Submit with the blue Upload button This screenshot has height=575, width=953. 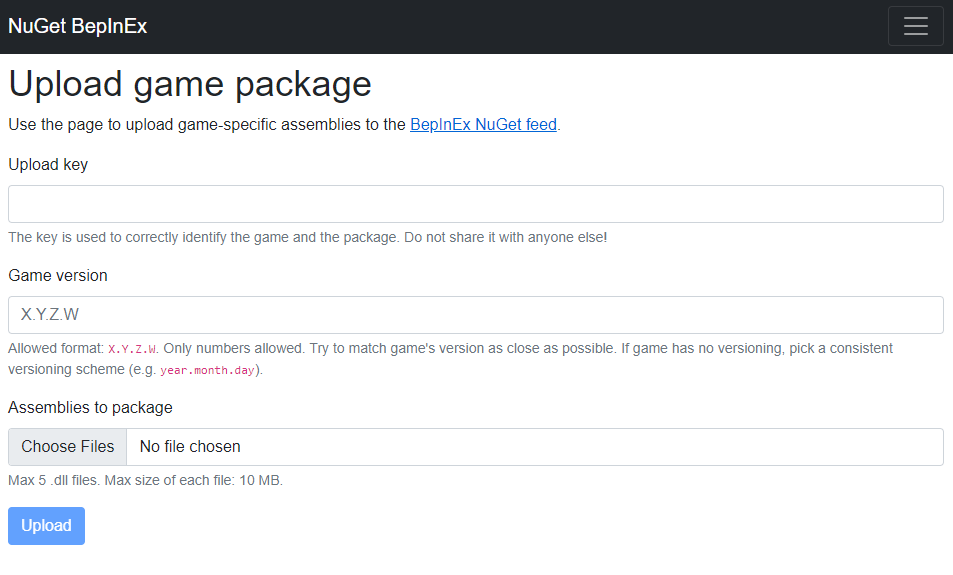click(x=46, y=526)
